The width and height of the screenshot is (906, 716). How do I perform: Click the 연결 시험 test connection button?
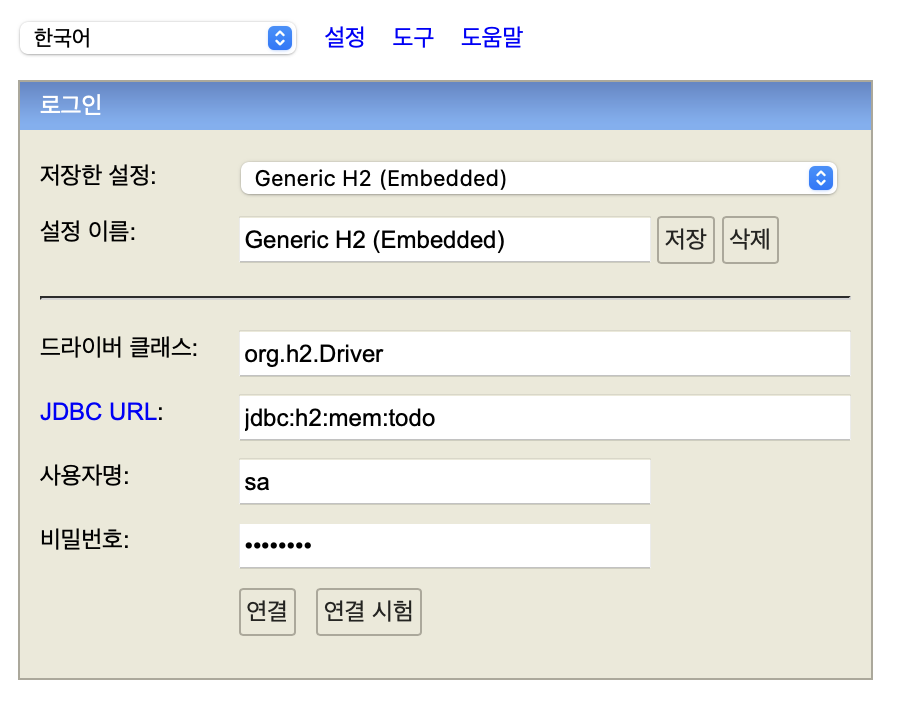tap(369, 612)
